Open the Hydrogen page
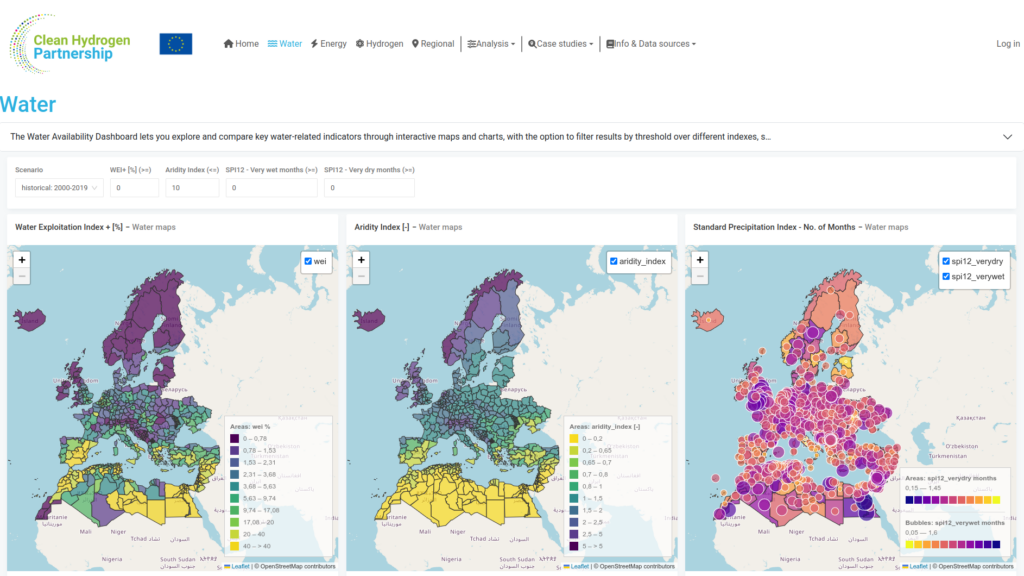The image size is (1024, 576). [379, 44]
